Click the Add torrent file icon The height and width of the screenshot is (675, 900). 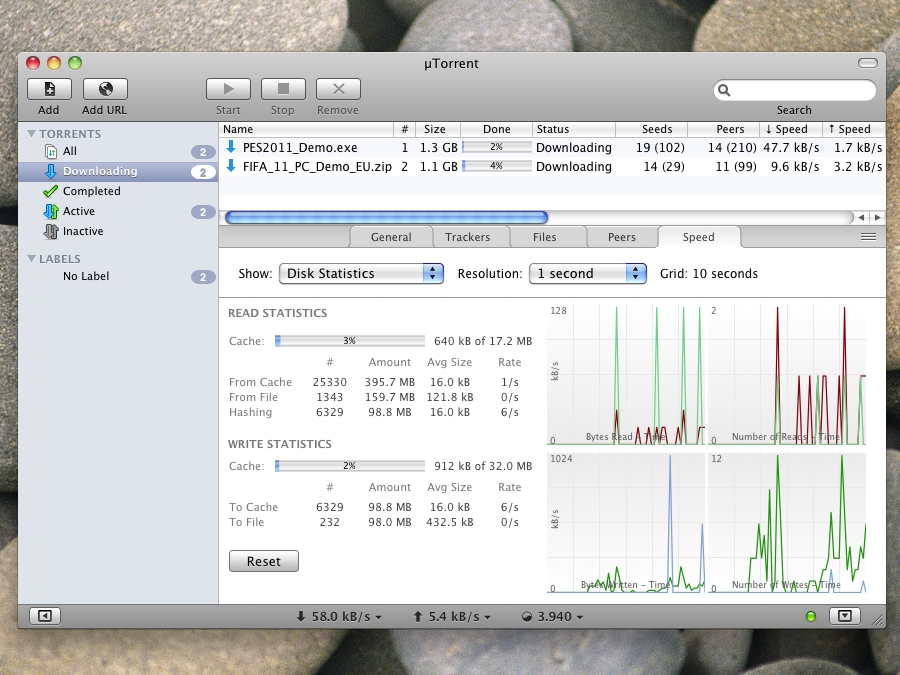(x=49, y=89)
